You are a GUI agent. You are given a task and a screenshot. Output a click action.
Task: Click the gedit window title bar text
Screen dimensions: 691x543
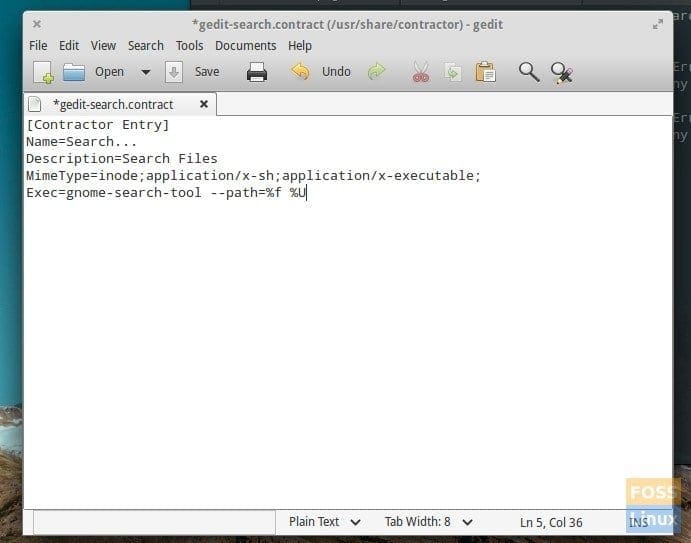tap(347, 25)
